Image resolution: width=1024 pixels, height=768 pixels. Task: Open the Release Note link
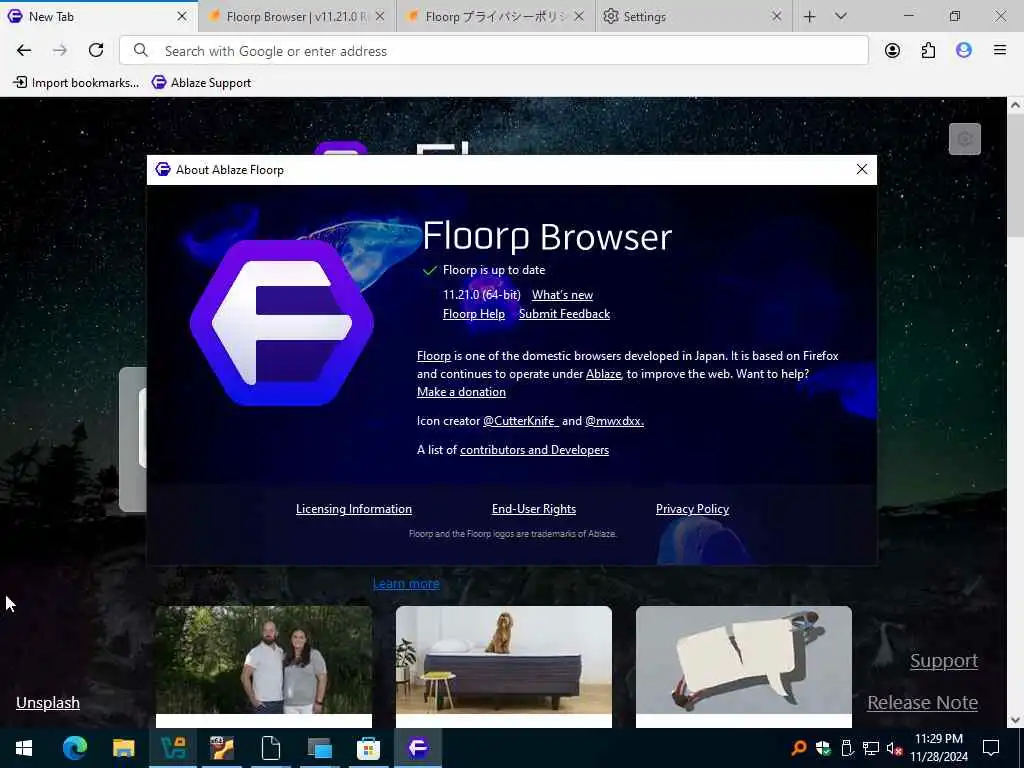[x=922, y=702]
